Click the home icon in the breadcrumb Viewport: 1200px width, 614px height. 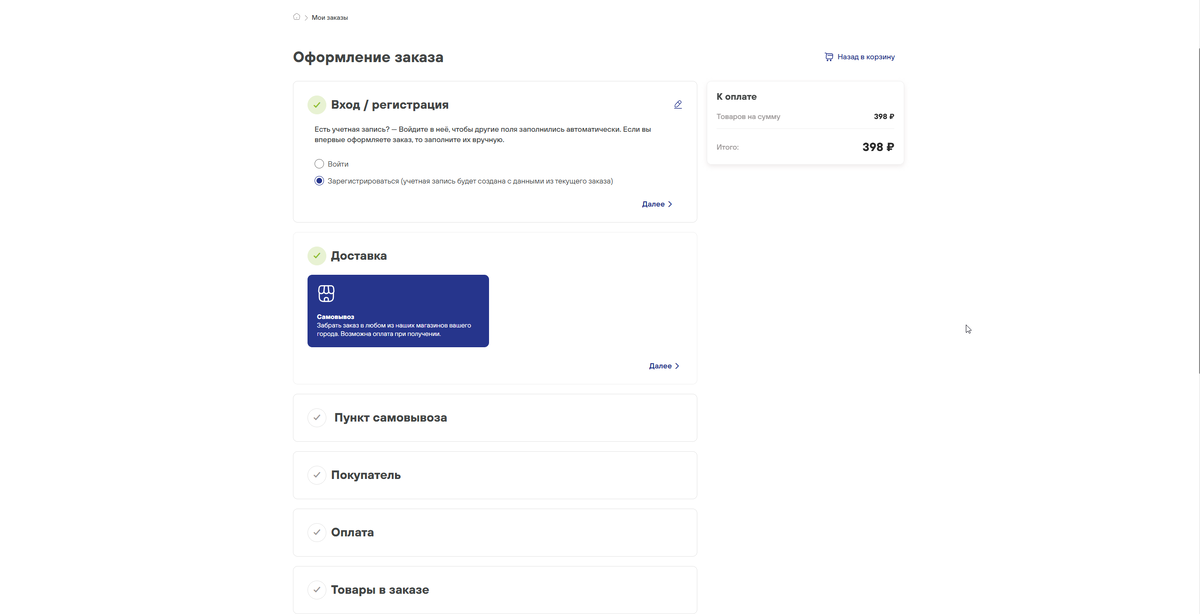pos(296,16)
